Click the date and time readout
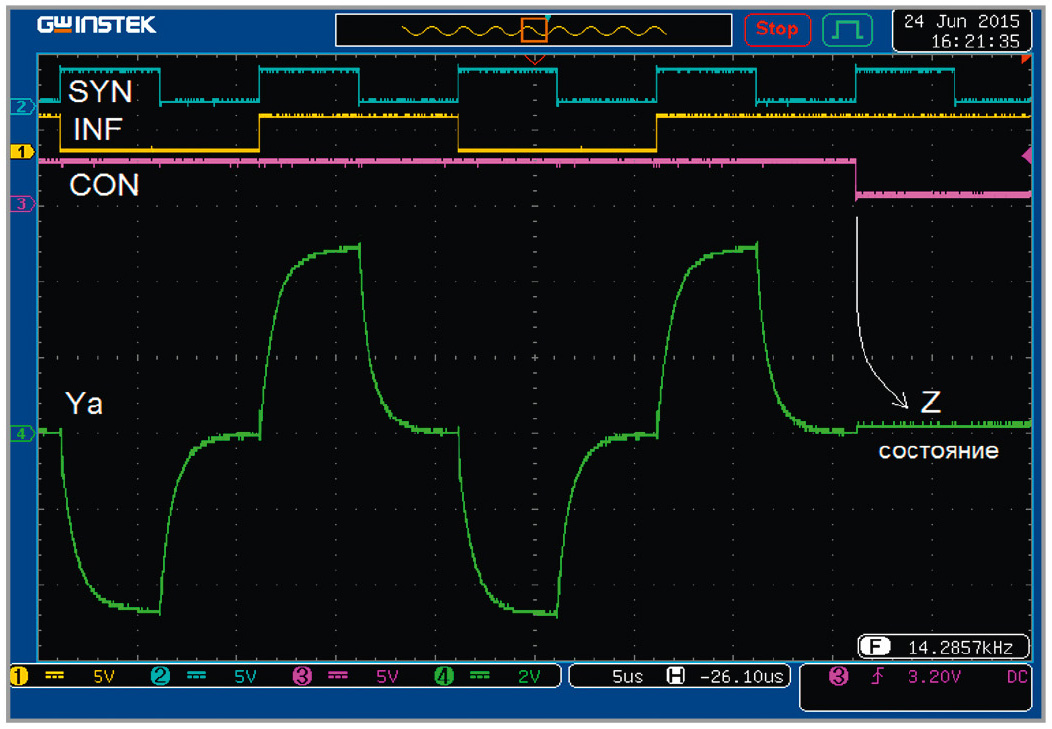Viewport: 1052px width, 729px height. (961, 31)
